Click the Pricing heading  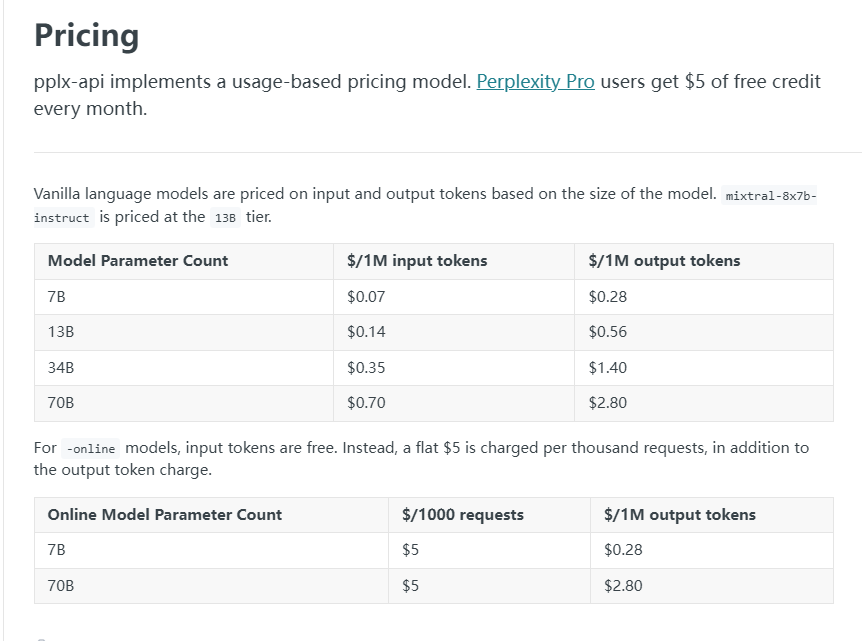[86, 36]
